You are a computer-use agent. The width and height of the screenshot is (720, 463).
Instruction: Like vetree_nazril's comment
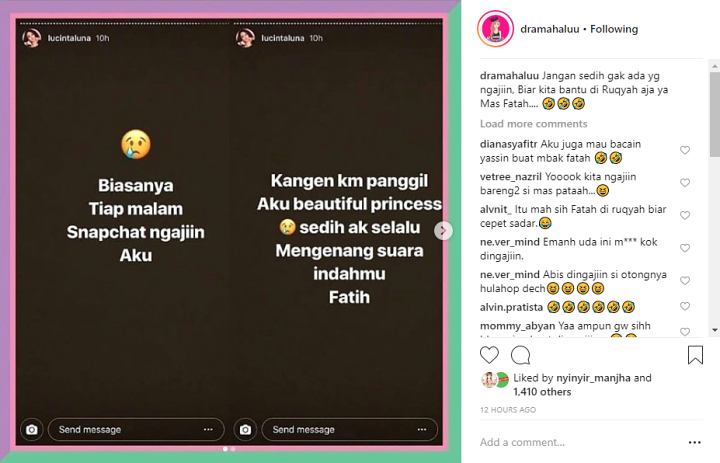coord(685,183)
